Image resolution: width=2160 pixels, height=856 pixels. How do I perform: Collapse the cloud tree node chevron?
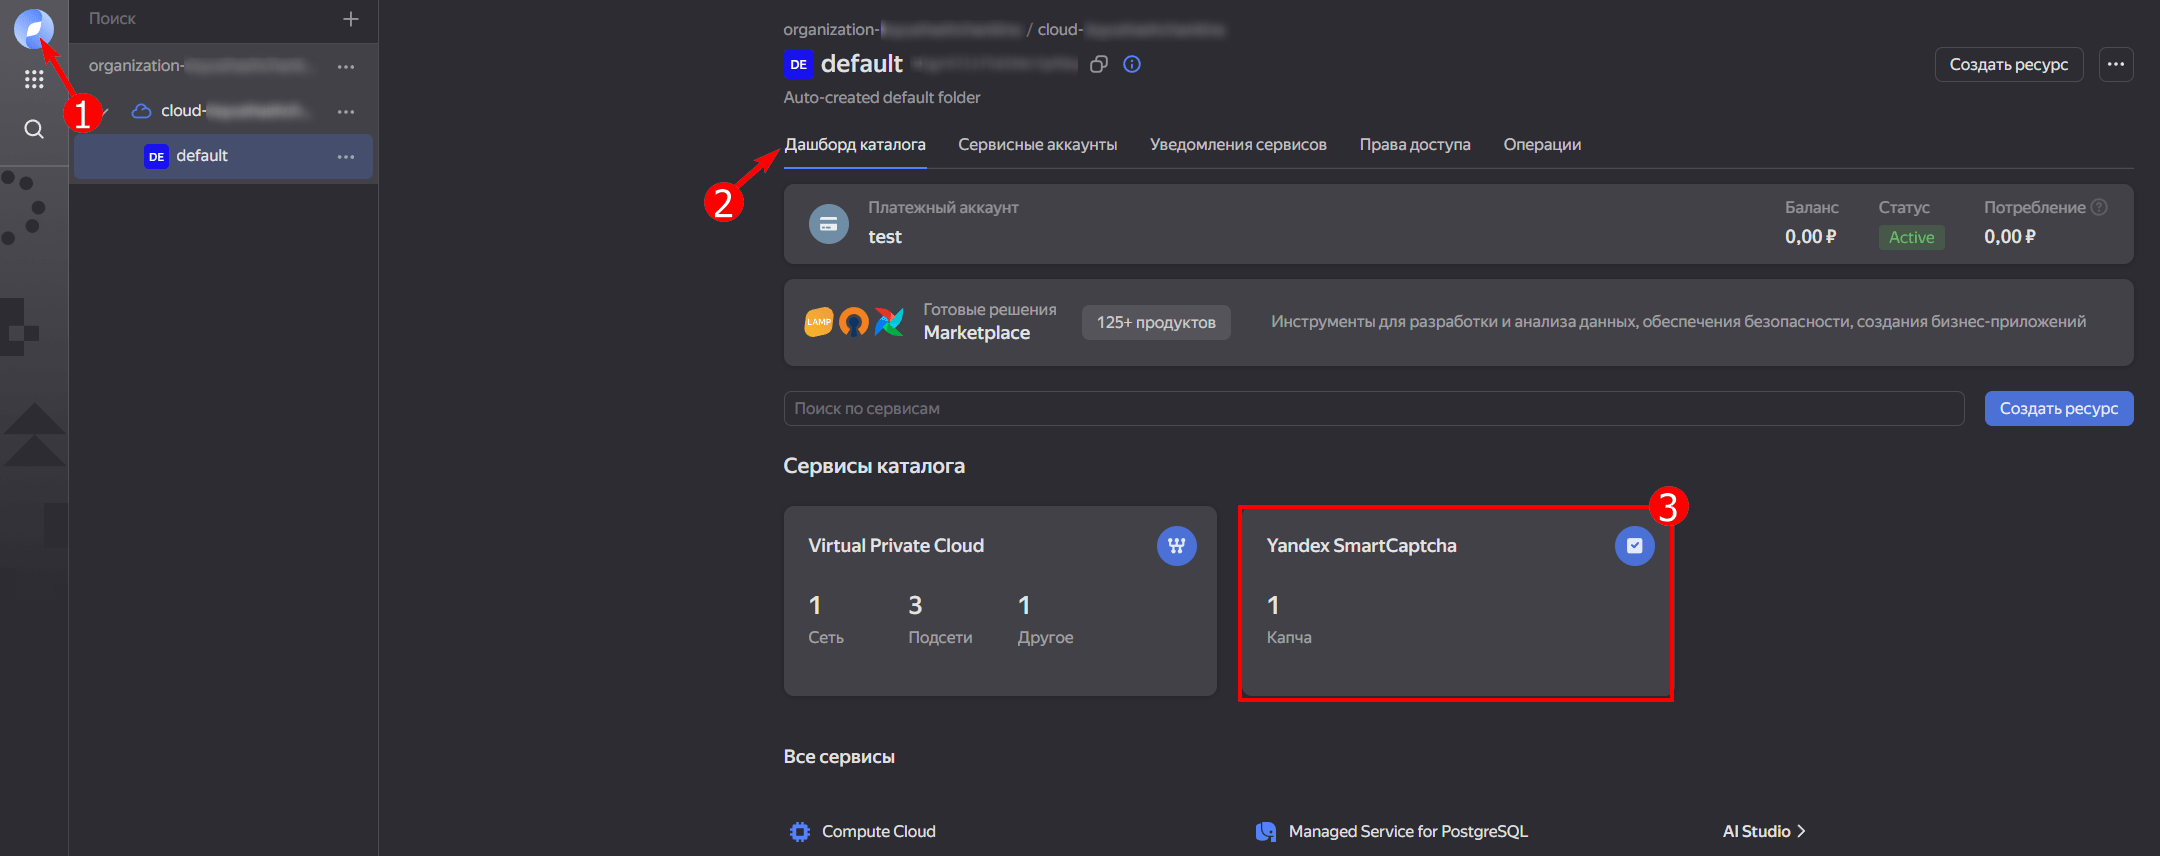(x=106, y=111)
